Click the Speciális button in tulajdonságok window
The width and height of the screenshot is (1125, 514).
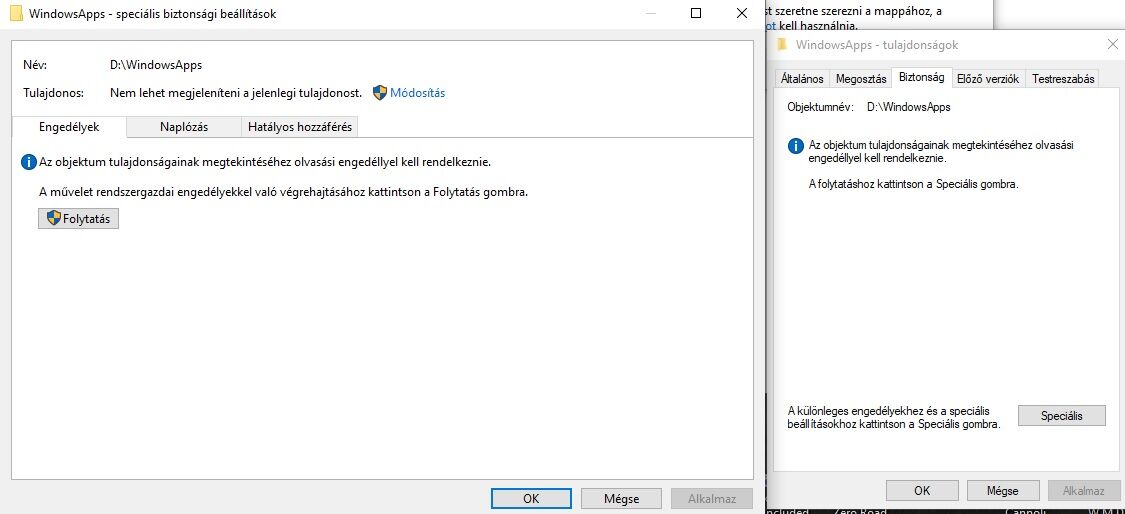pos(1061,416)
